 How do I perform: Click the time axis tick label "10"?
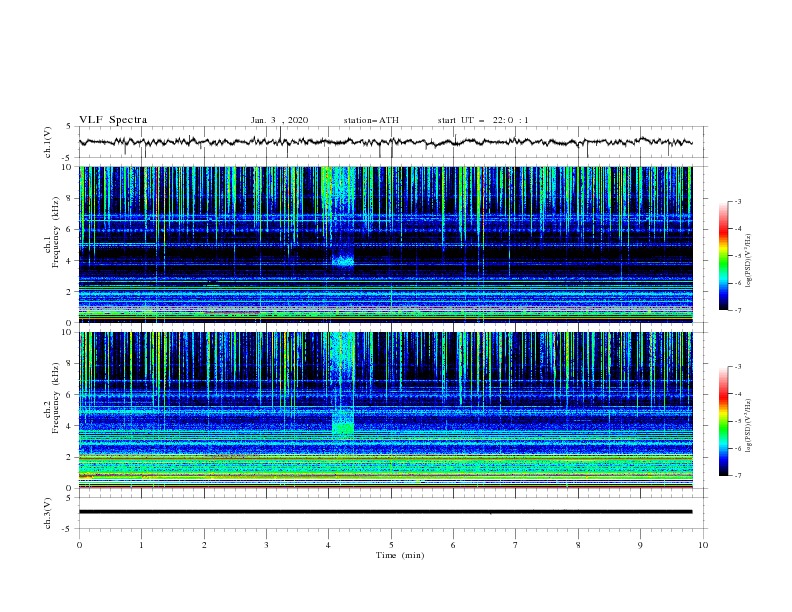(703, 545)
